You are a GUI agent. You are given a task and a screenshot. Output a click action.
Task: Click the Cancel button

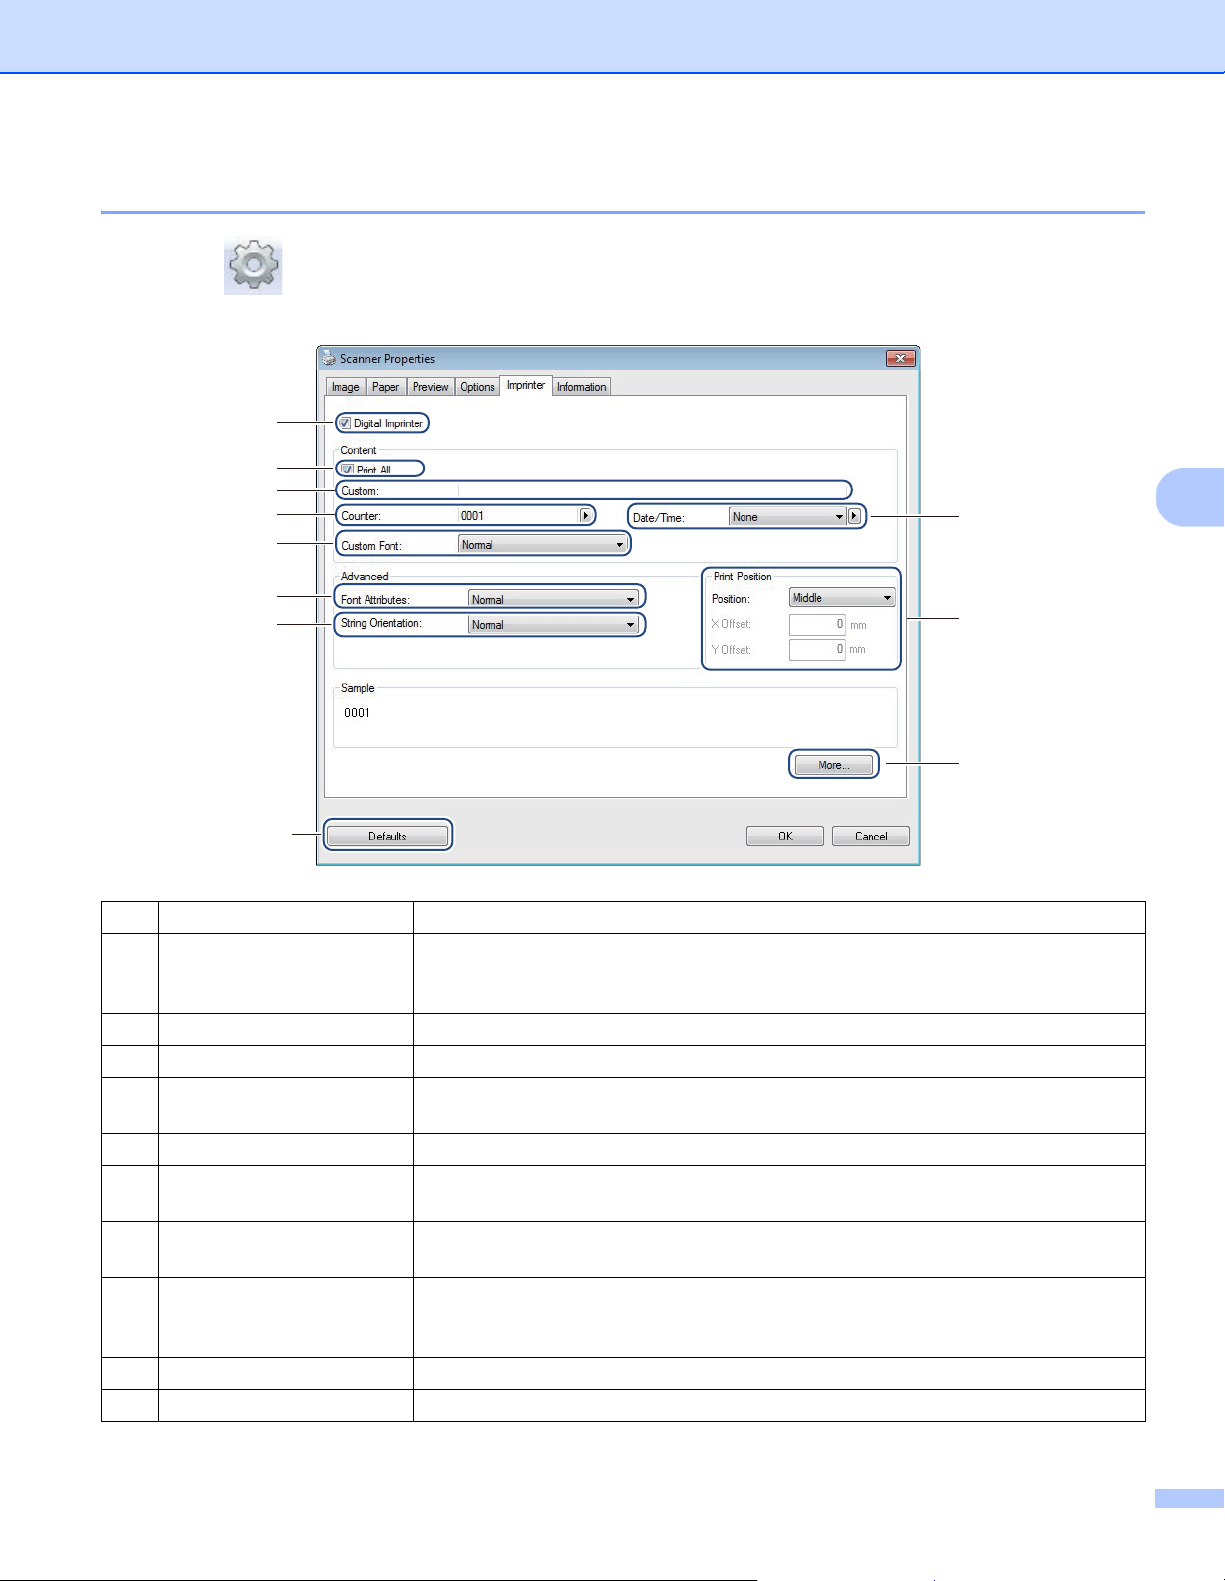871,836
